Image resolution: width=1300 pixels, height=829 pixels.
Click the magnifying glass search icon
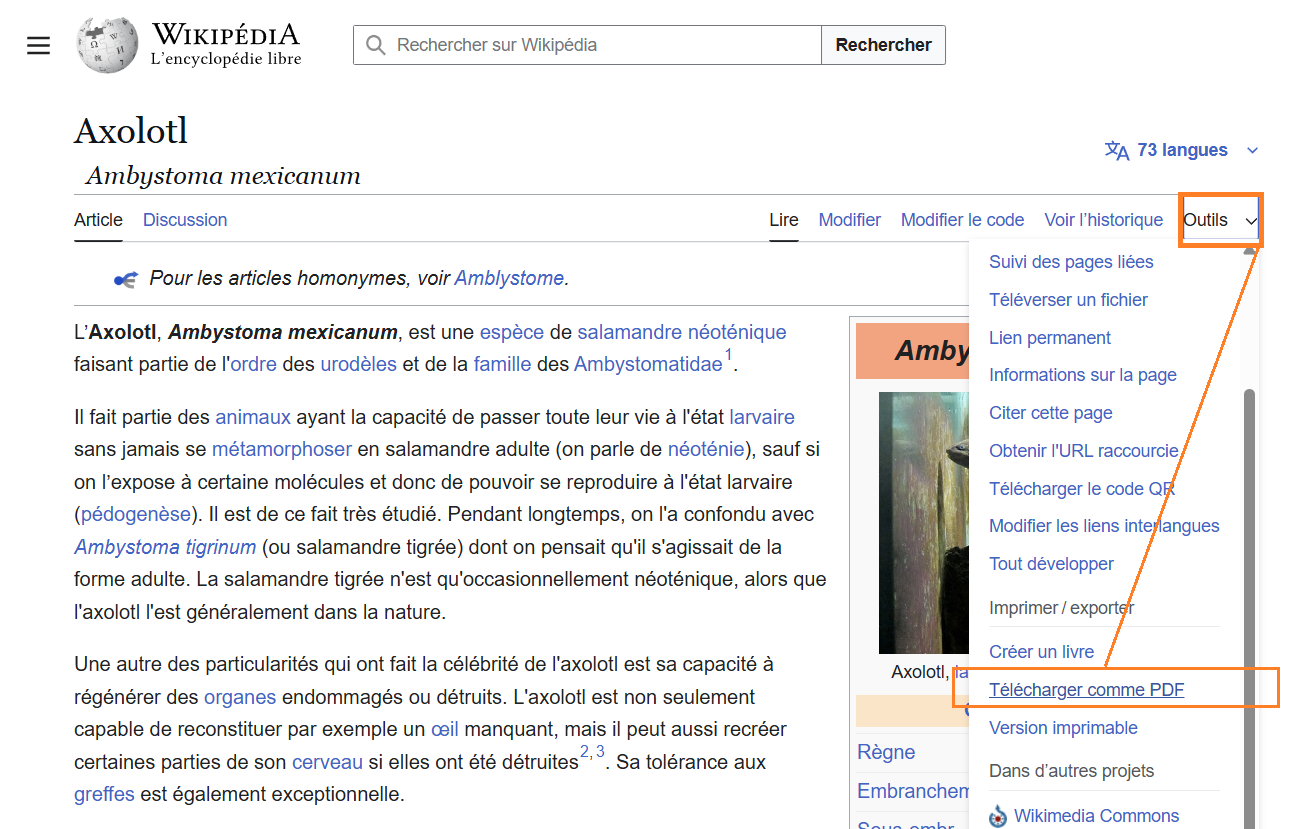pos(376,45)
